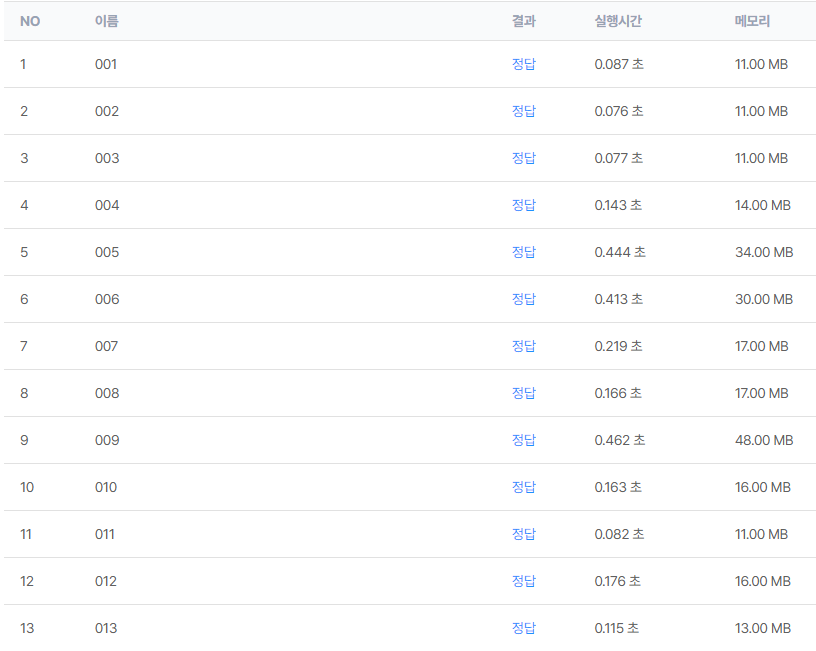Select the test name 003

(107, 158)
